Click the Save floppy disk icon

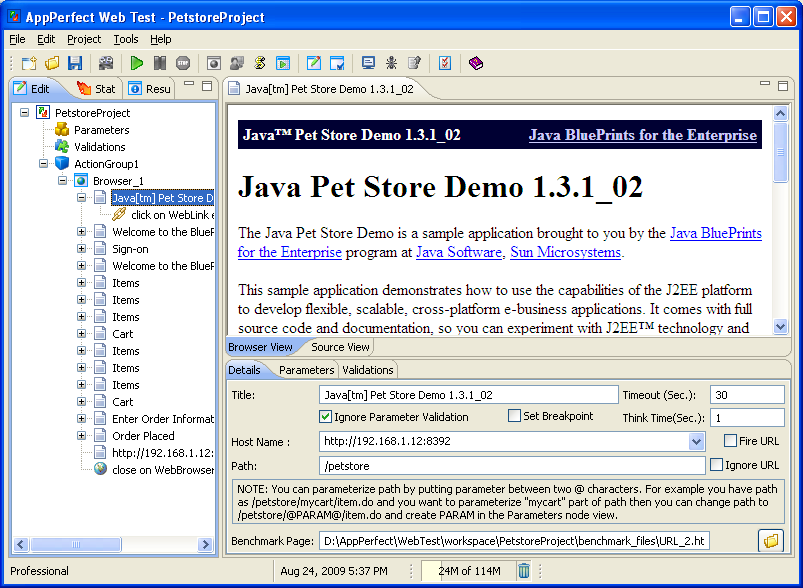tap(75, 63)
